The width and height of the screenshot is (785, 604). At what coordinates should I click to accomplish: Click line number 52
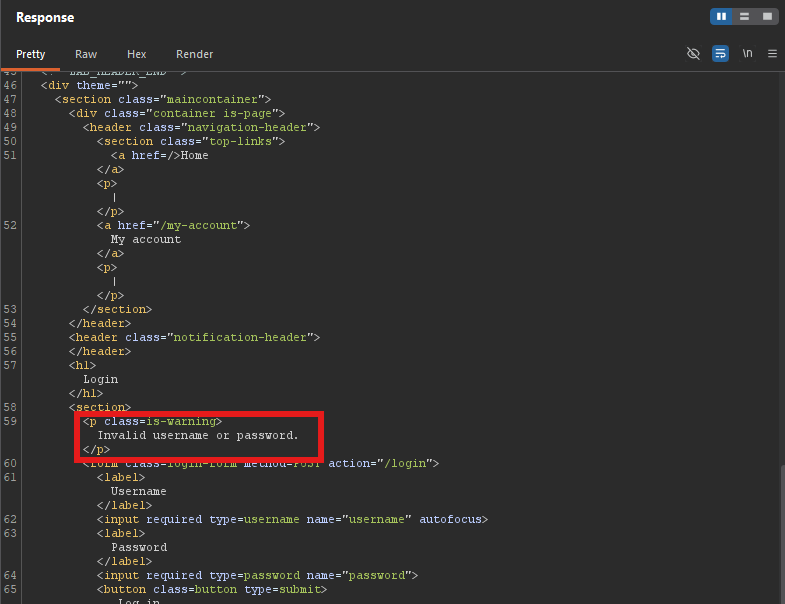(10, 225)
